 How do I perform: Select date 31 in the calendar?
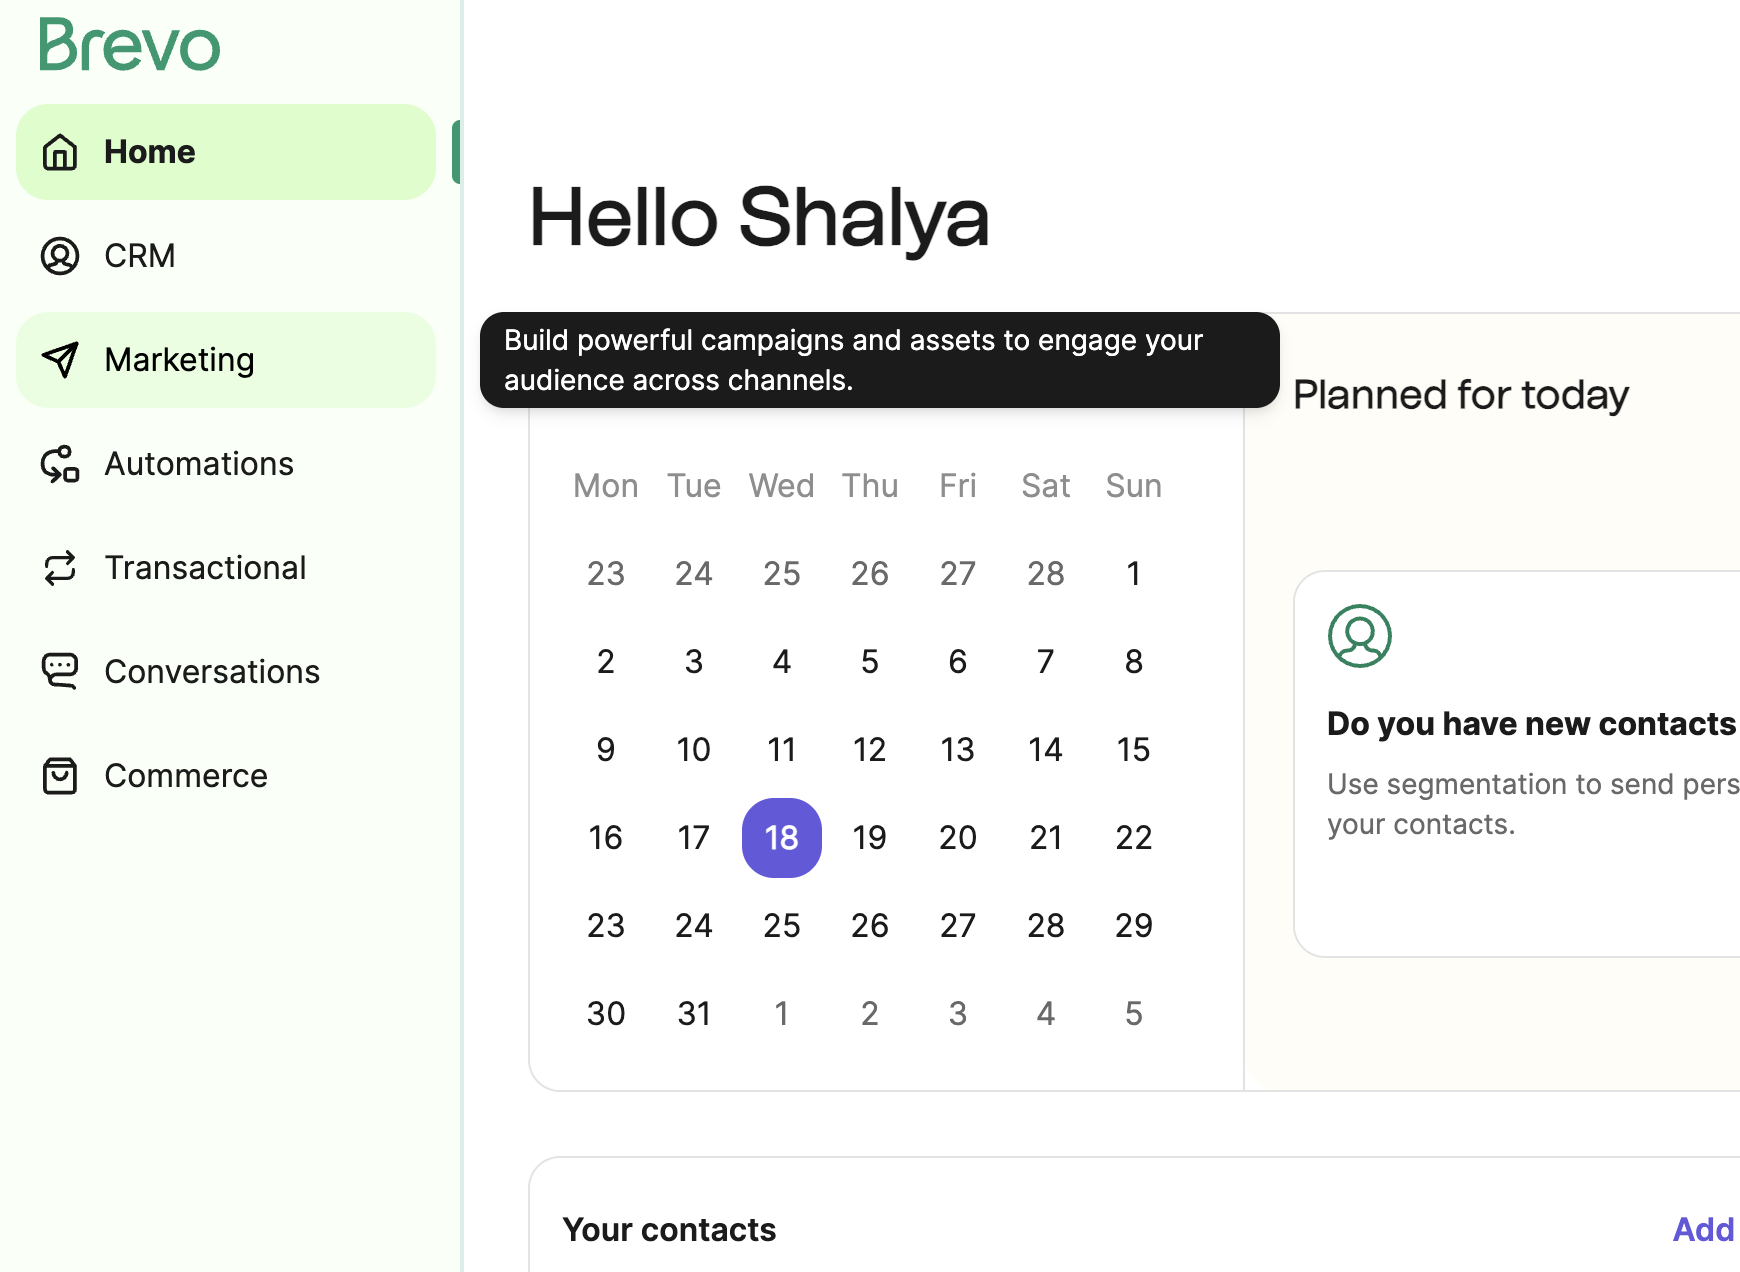[694, 1014]
